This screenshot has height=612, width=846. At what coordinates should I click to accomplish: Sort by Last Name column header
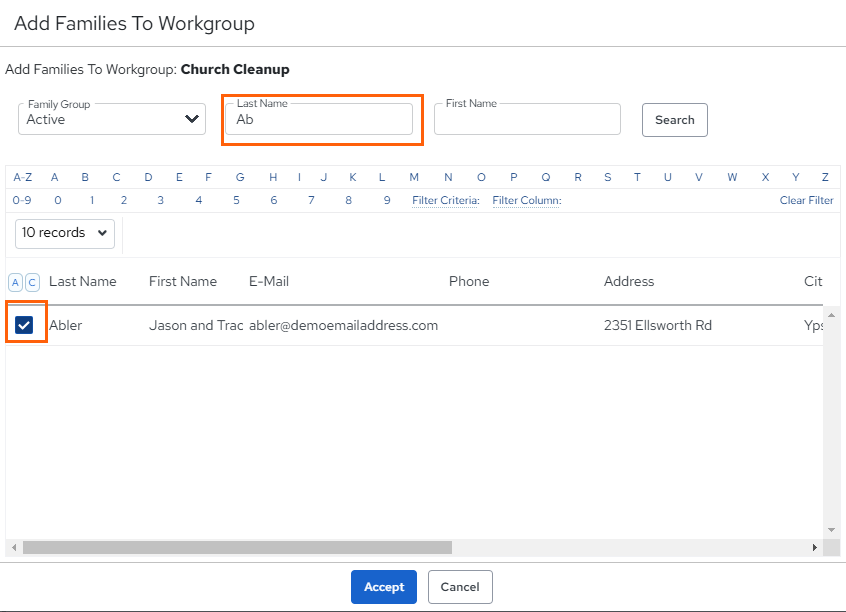(x=83, y=281)
